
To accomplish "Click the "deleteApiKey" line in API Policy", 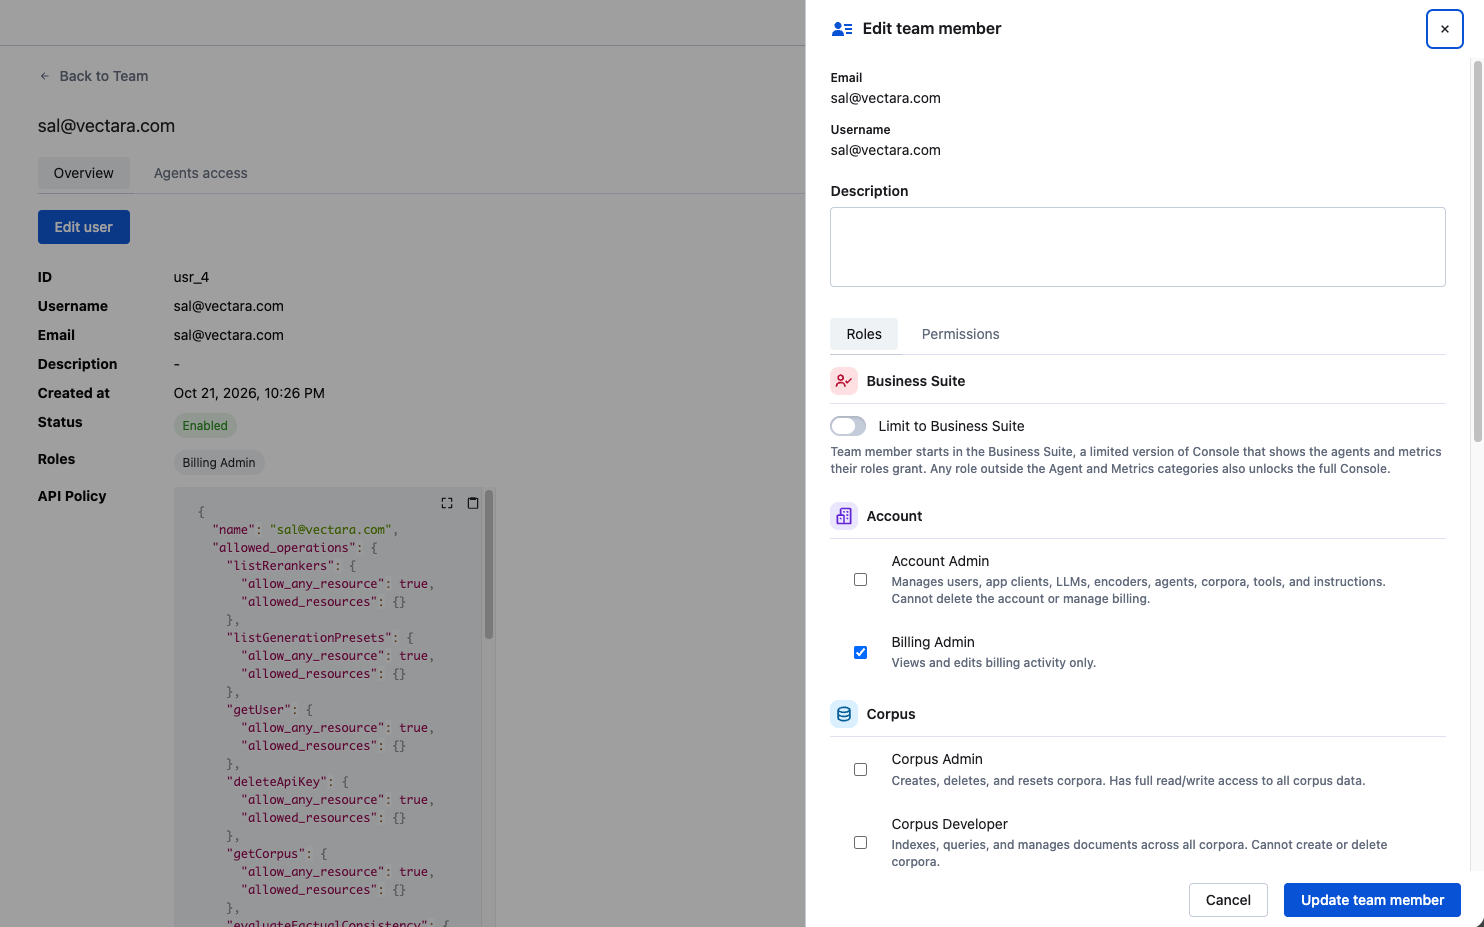I will click(x=287, y=782).
